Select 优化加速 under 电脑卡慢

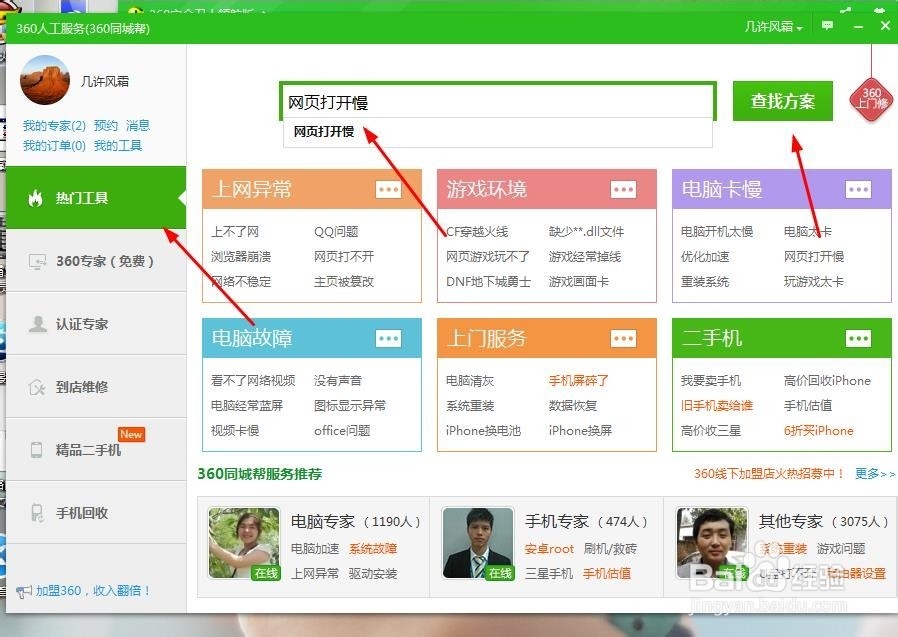coord(704,257)
